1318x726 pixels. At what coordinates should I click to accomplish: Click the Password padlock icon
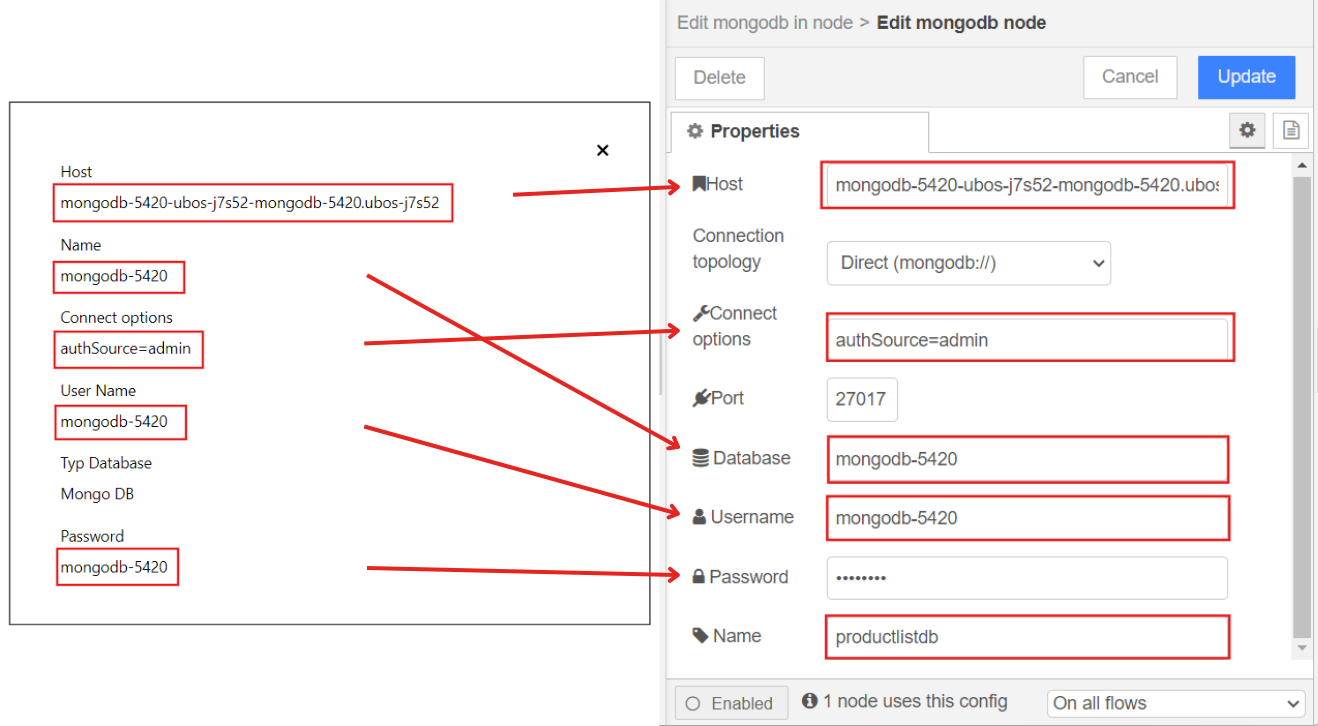click(699, 576)
